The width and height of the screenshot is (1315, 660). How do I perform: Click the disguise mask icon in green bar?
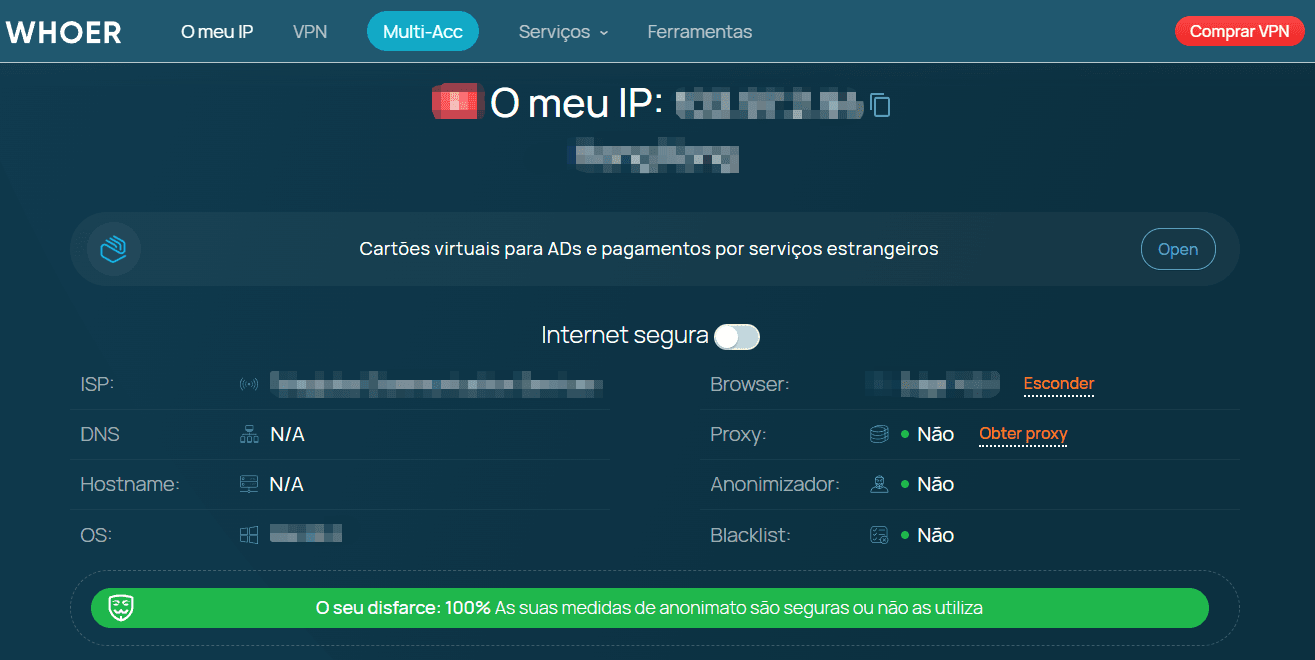tap(122, 607)
